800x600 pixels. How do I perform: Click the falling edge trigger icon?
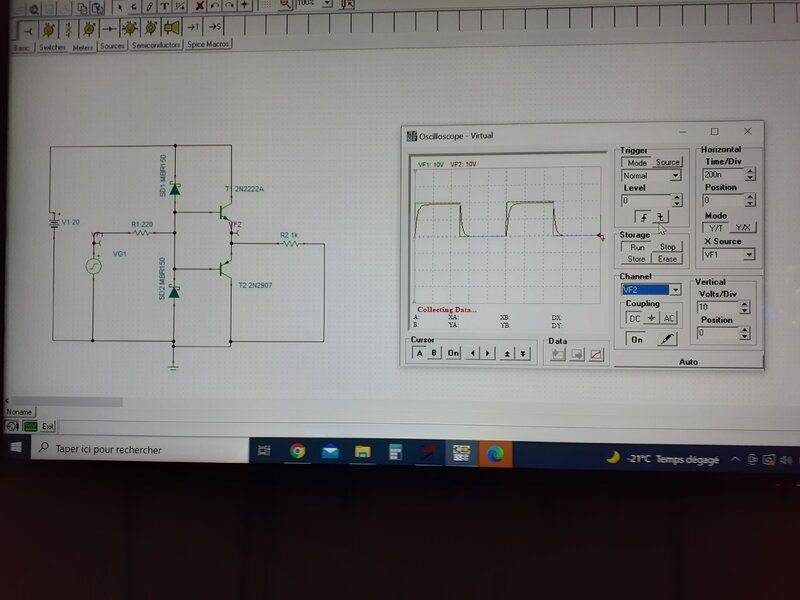pos(660,217)
